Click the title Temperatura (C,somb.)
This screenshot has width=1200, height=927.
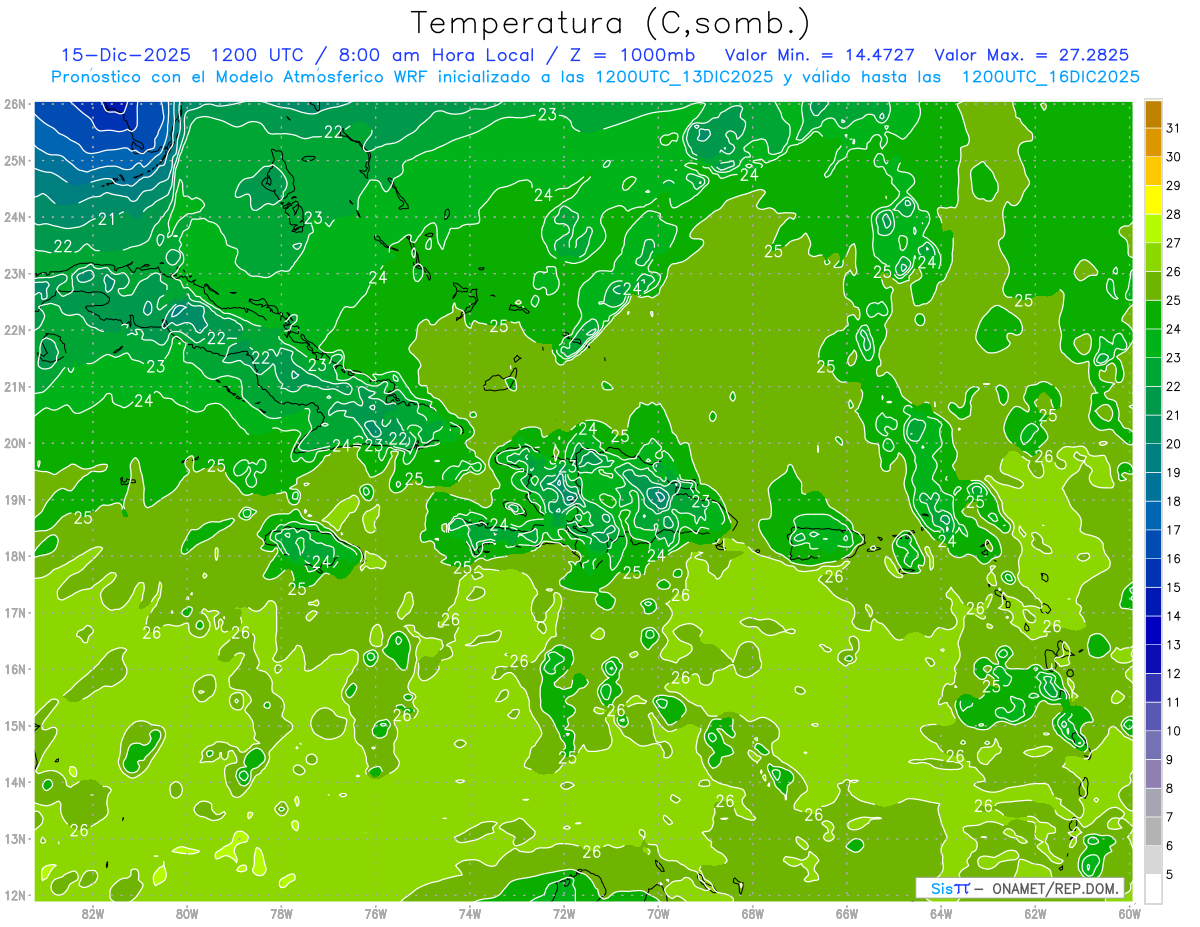[611, 22]
